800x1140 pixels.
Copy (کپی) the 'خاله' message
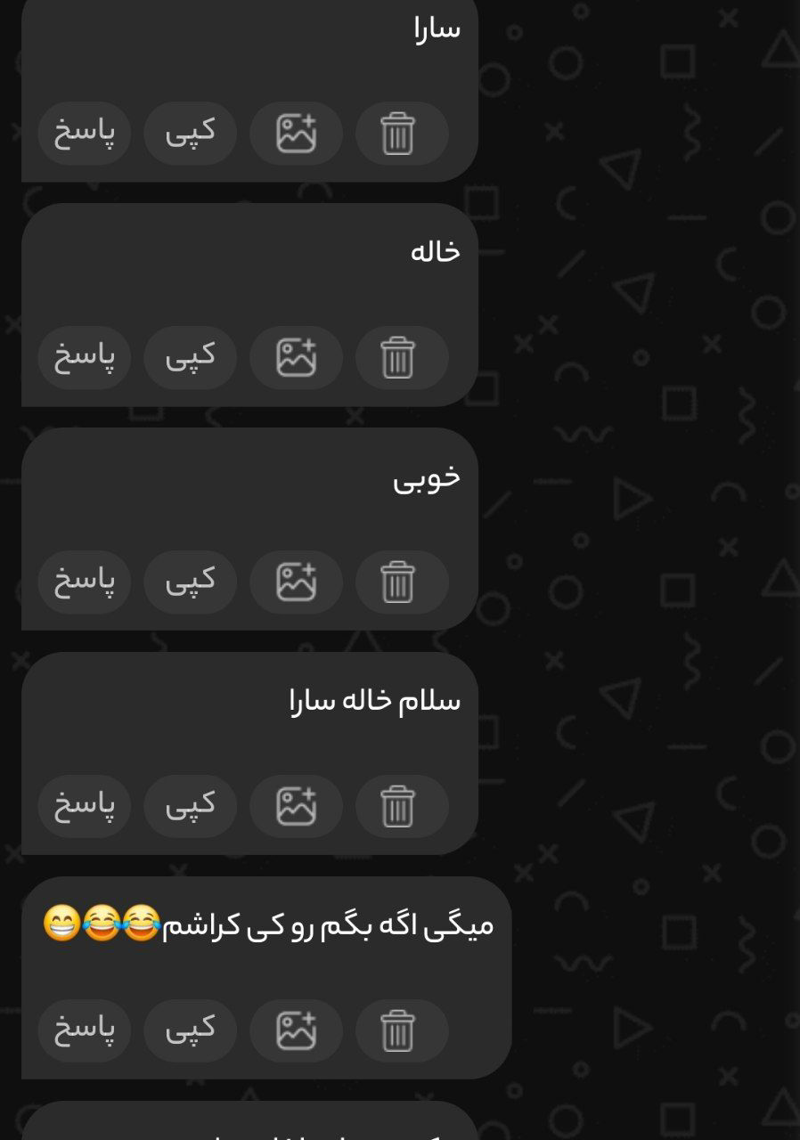pos(191,358)
